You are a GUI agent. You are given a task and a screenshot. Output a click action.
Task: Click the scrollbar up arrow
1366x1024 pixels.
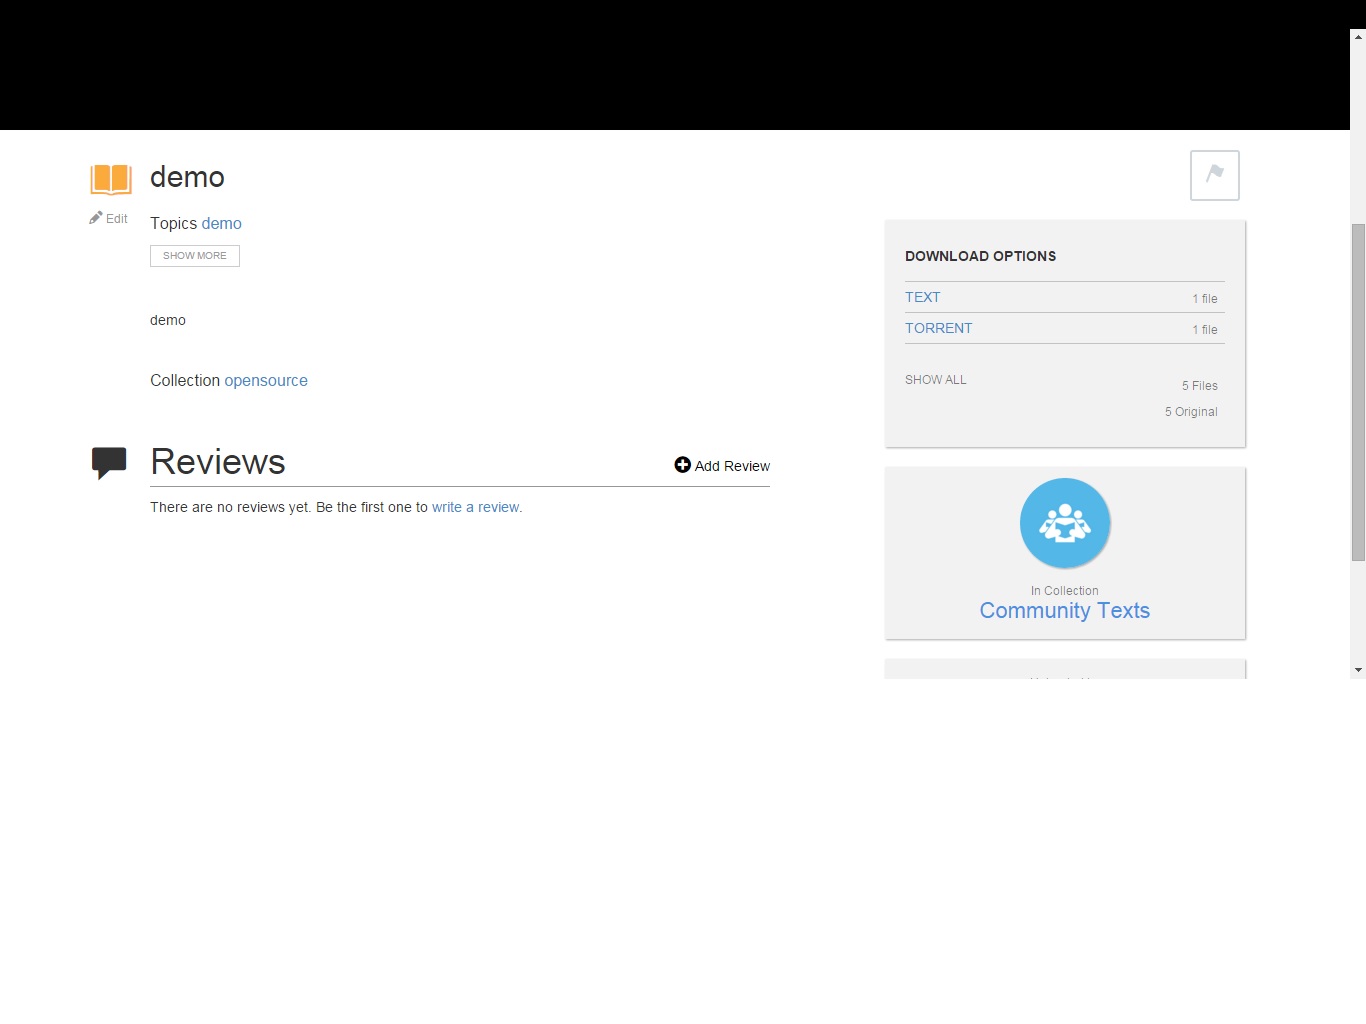[1357, 37]
